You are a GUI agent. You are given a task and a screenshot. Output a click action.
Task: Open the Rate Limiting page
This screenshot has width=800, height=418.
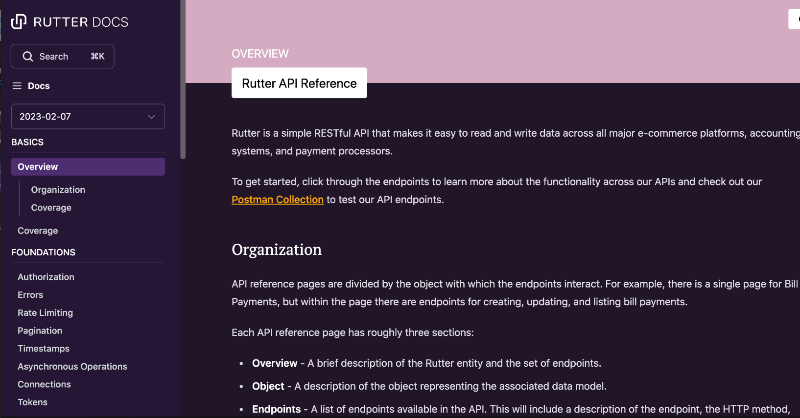point(45,313)
